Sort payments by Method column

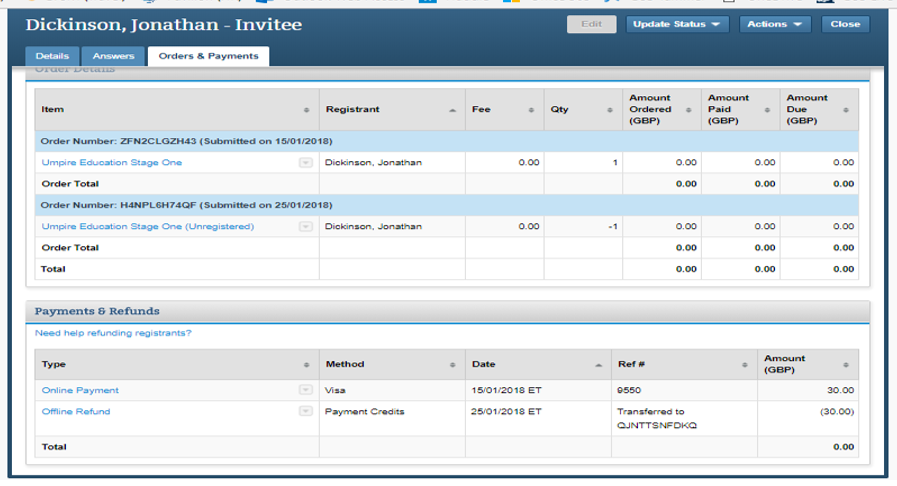(392, 364)
